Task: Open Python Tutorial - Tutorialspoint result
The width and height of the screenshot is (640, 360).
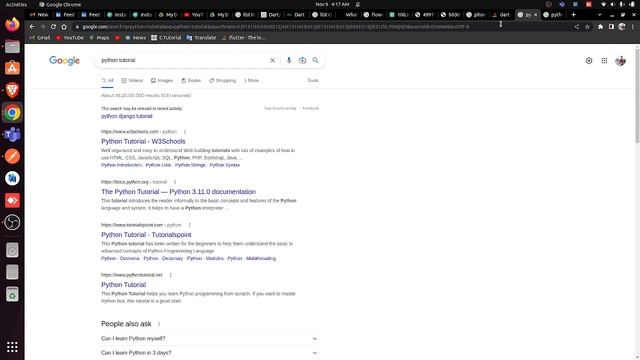Action: (146, 235)
